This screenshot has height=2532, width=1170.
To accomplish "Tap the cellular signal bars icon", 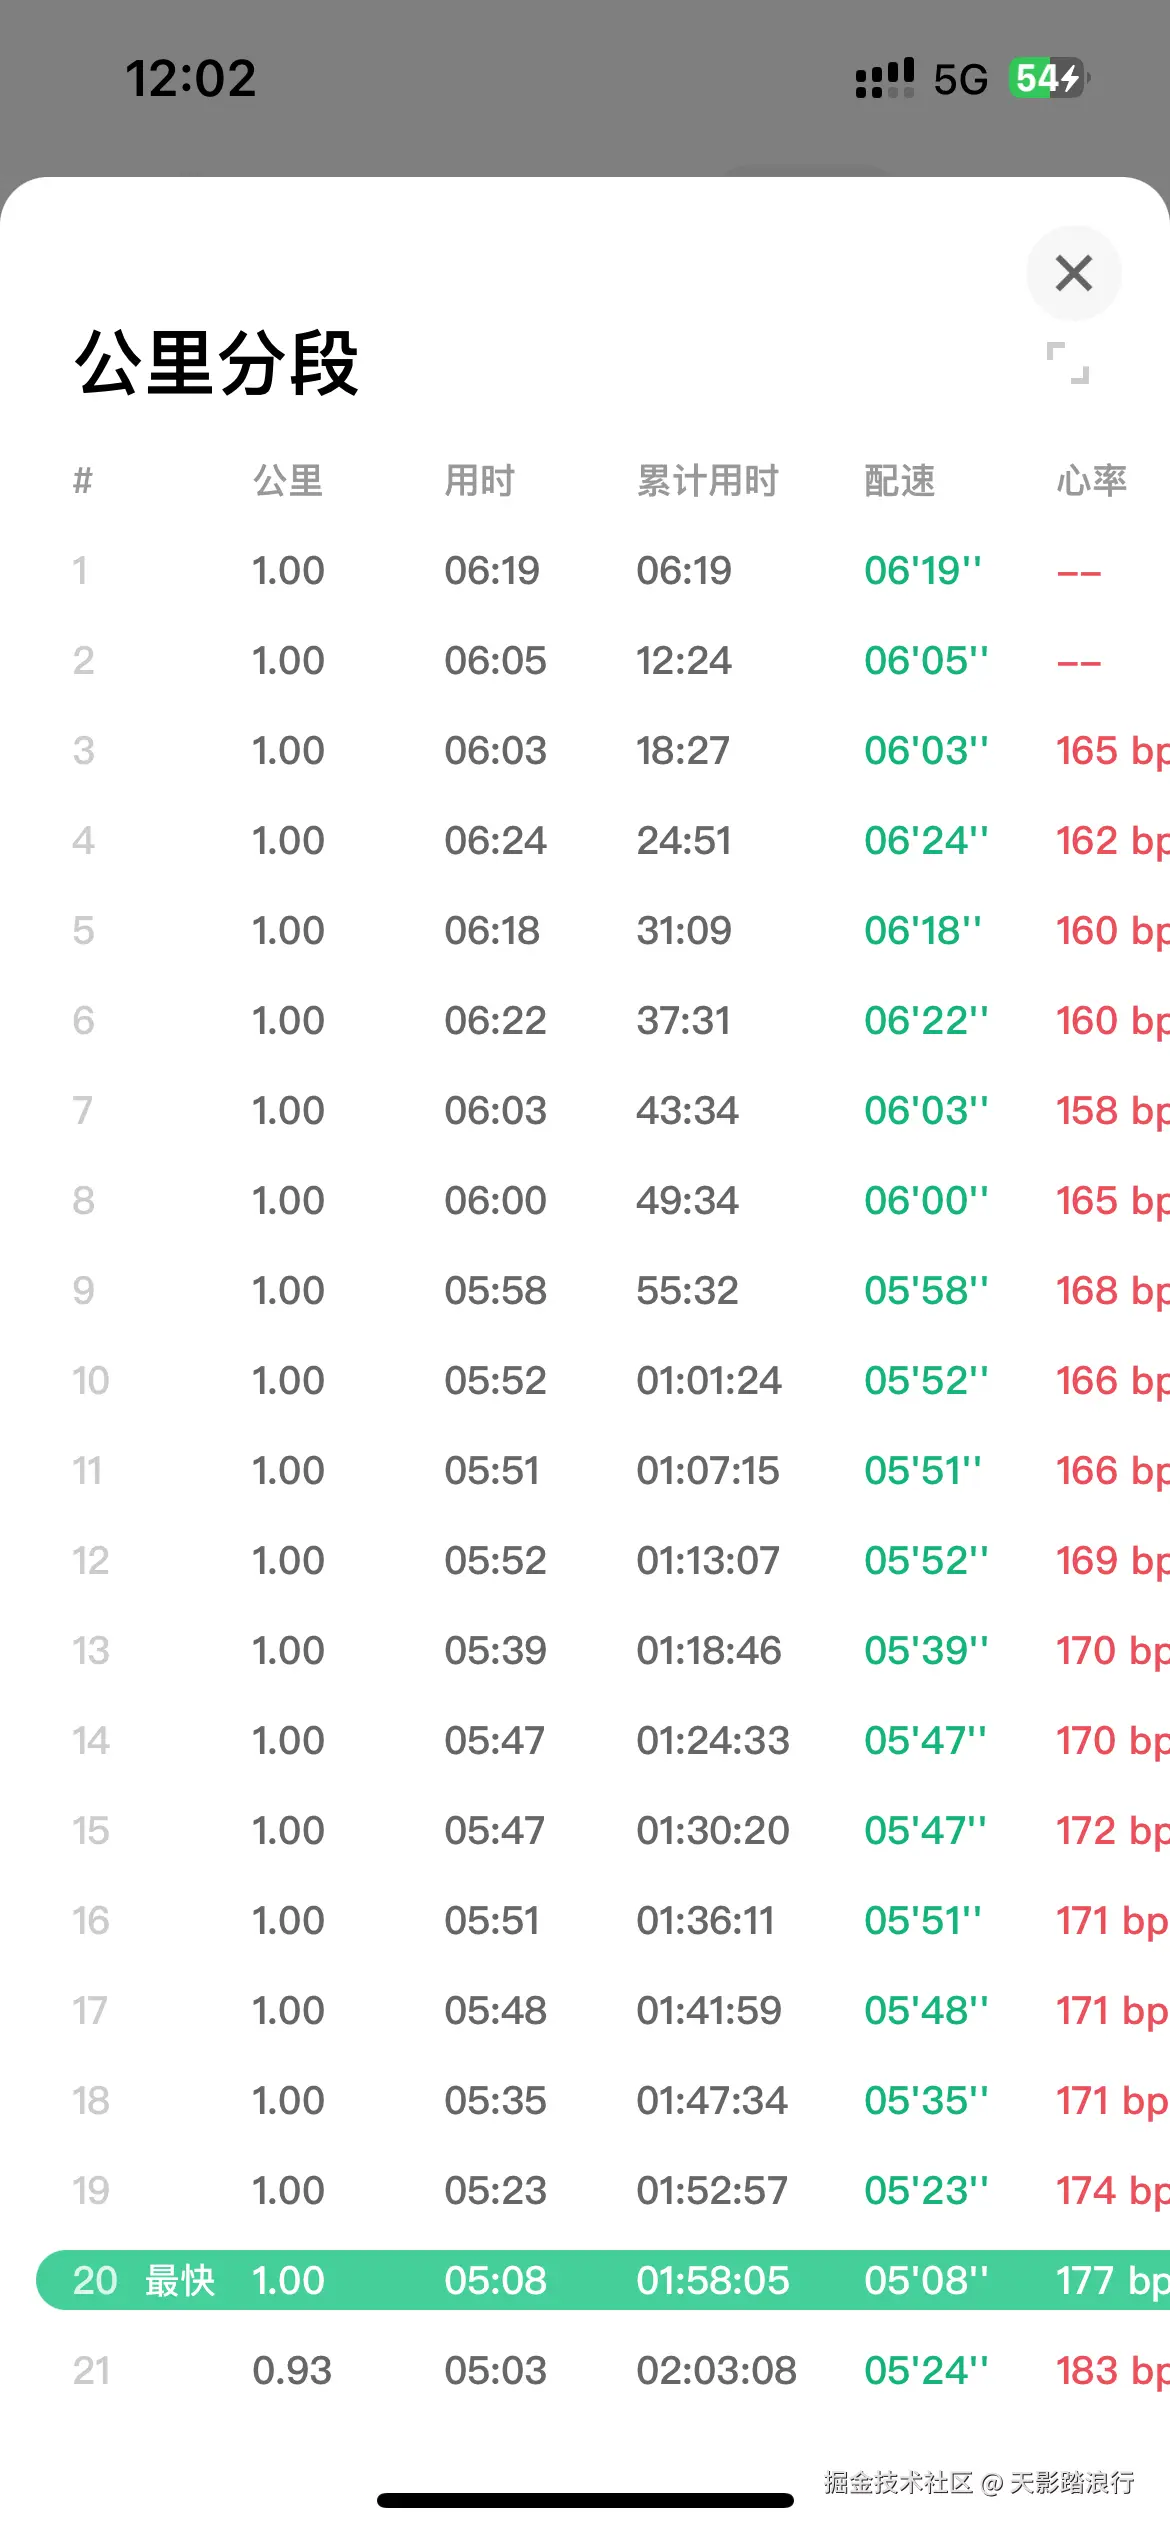I will [x=884, y=78].
